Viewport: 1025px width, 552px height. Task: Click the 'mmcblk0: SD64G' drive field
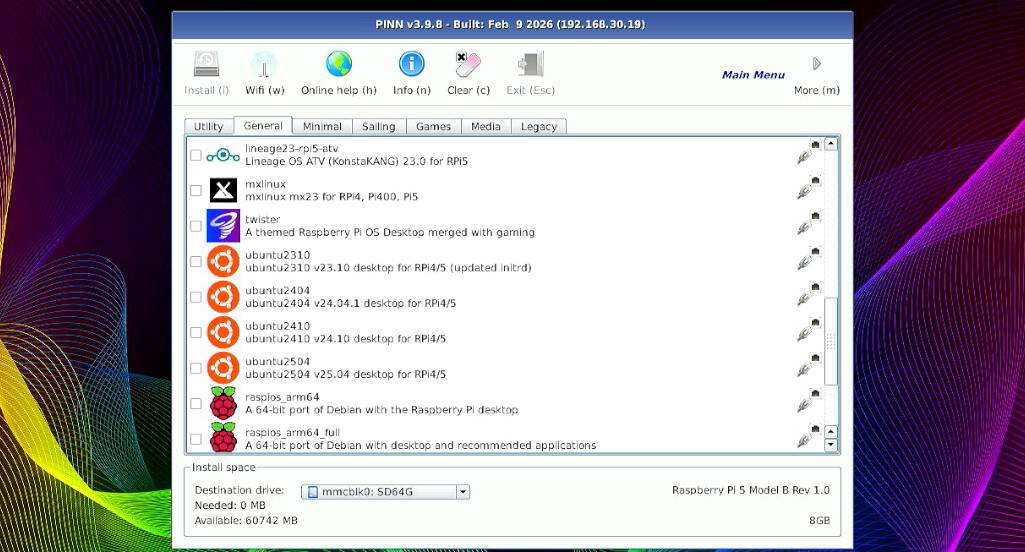(x=385, y=492)
